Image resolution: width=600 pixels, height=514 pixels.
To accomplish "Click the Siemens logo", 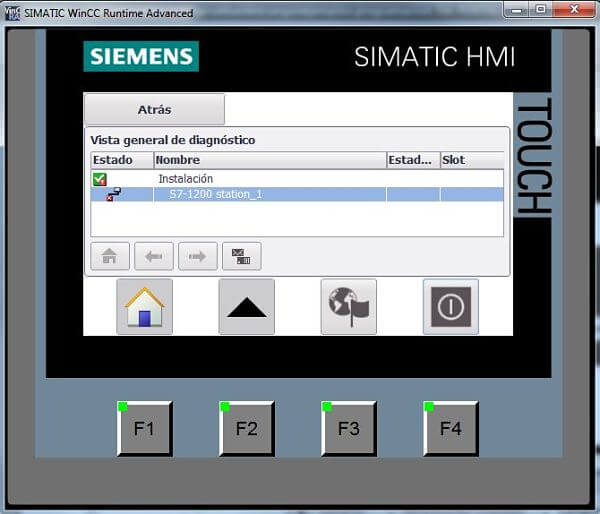I will click(141, 56).
